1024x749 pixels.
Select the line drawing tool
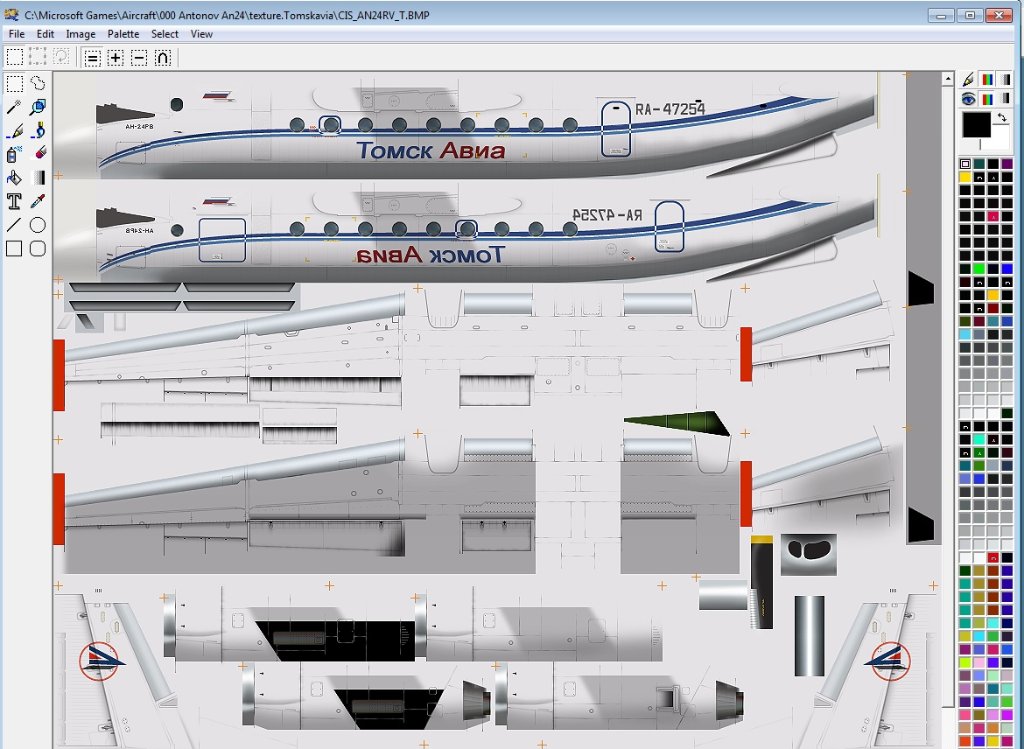(x=14, y=225)
